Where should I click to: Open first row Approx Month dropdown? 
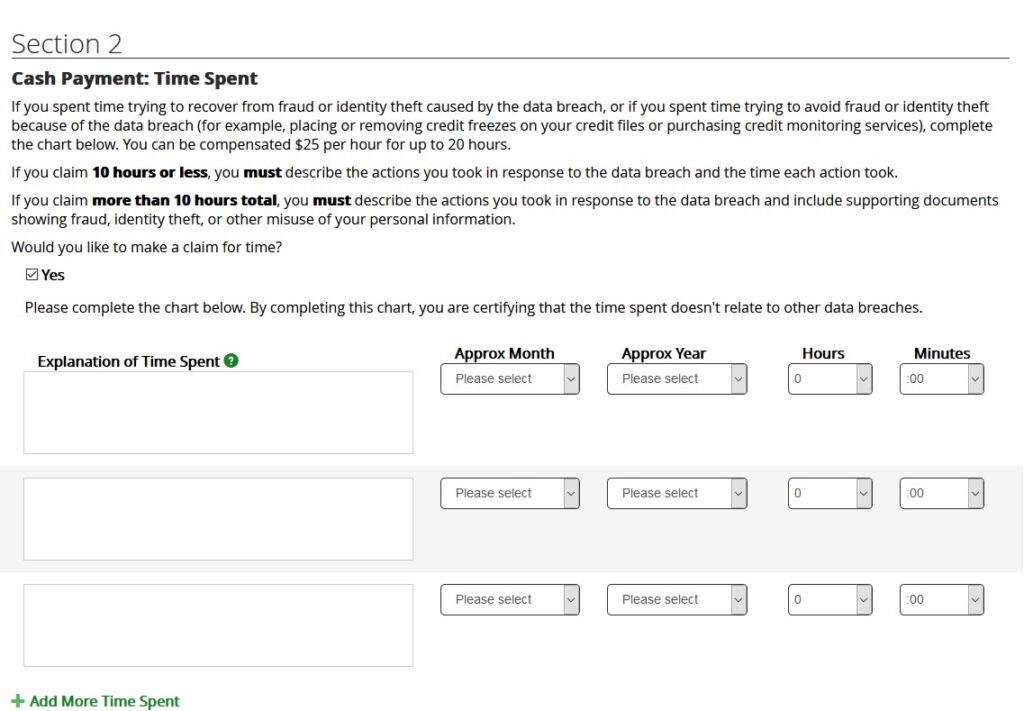click(x=509, y=379)
